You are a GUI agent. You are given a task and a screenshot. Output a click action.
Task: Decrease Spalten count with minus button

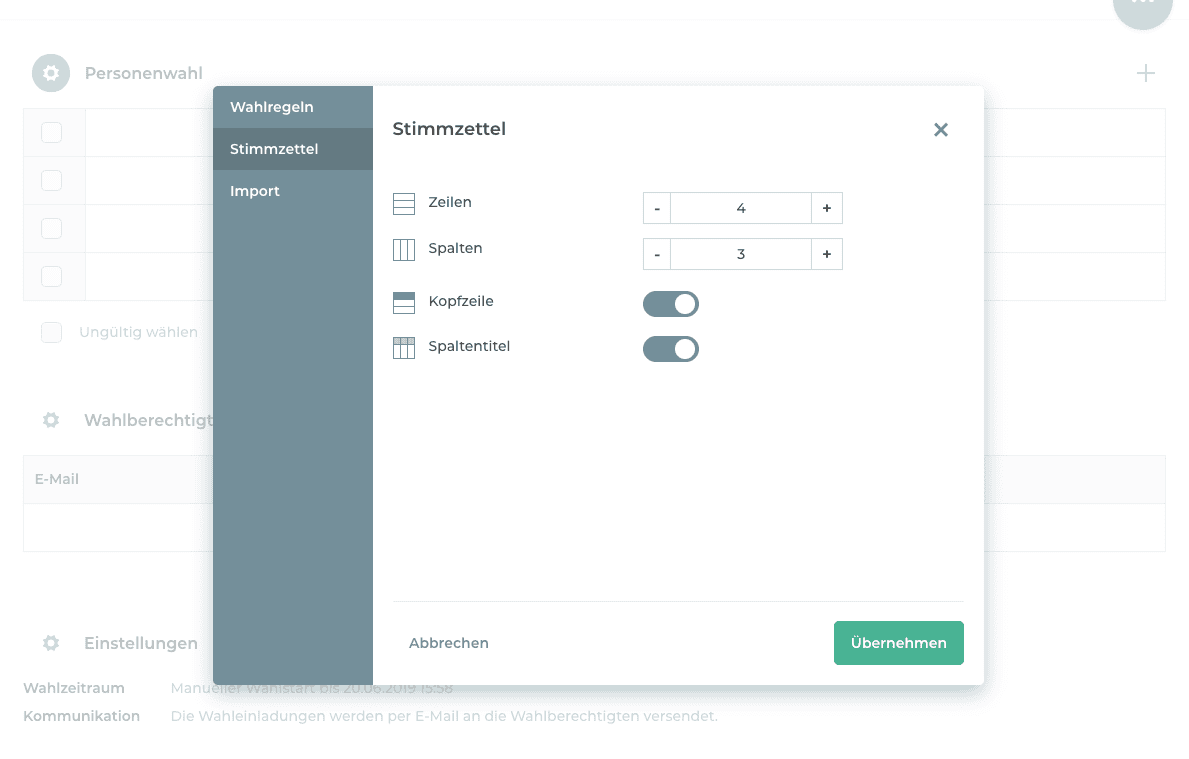tap(657, 254)
